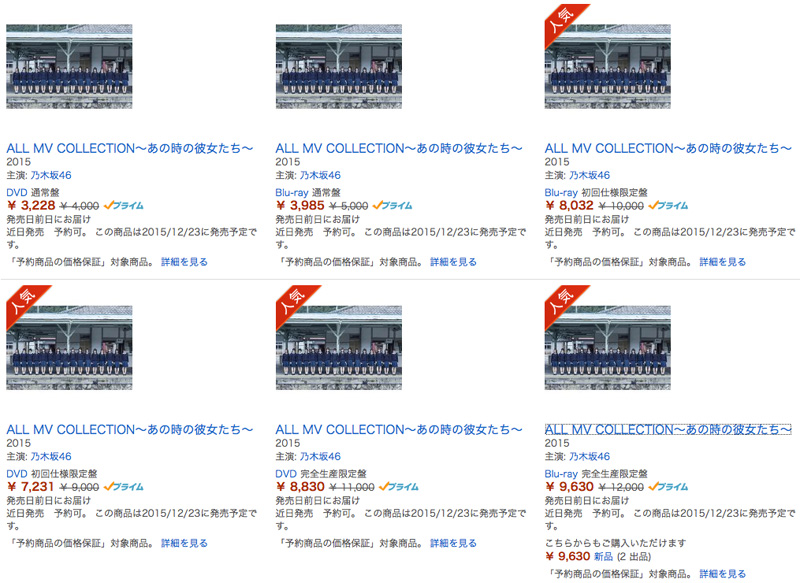Click Prime logo next to ¥9,630 price
Screen dimensions: 800x583
click(x=668, y=487)
